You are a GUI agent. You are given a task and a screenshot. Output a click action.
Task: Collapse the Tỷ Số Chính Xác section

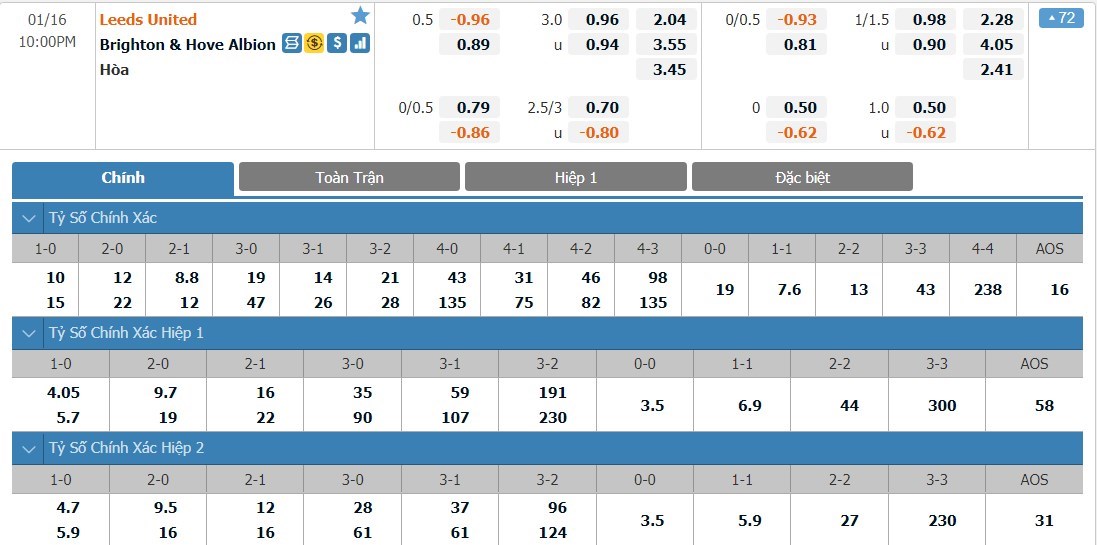(x=27, y=218)
